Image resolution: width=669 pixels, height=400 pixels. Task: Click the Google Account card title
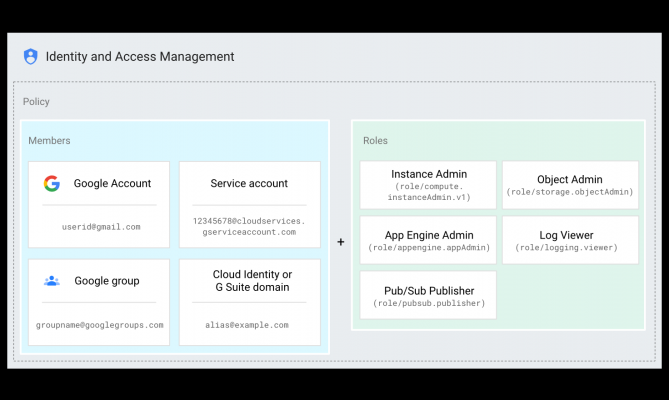click(x=112, y=183)
